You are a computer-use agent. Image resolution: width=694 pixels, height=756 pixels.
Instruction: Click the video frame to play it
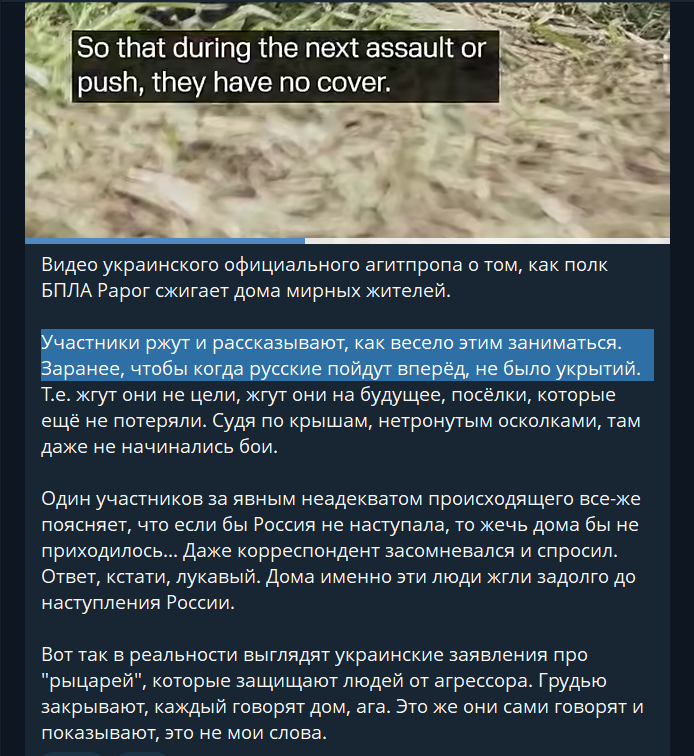(x=347, y=121)
